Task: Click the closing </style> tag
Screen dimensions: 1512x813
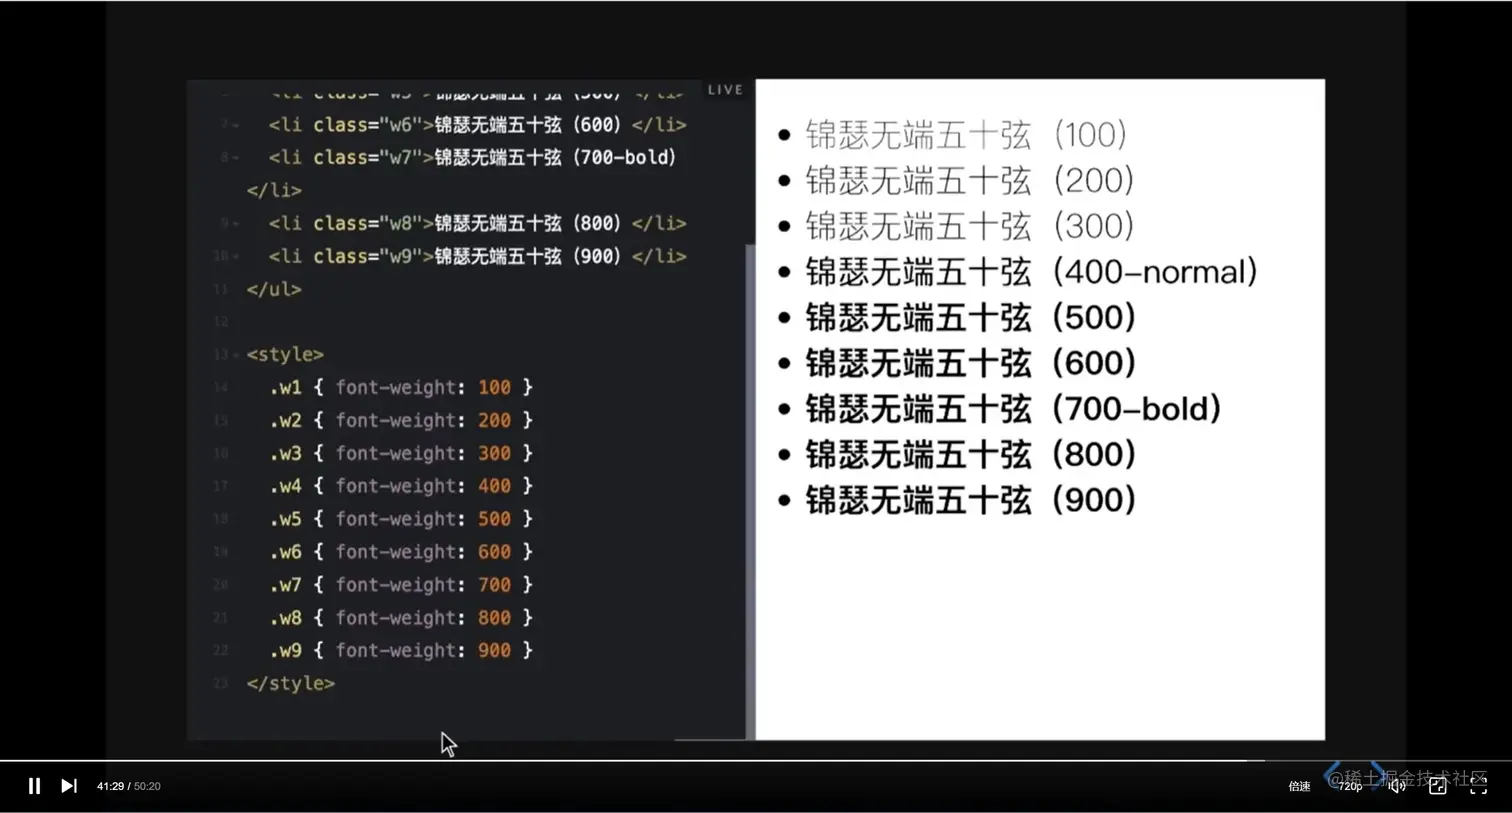Action: (x=291, y=683)
